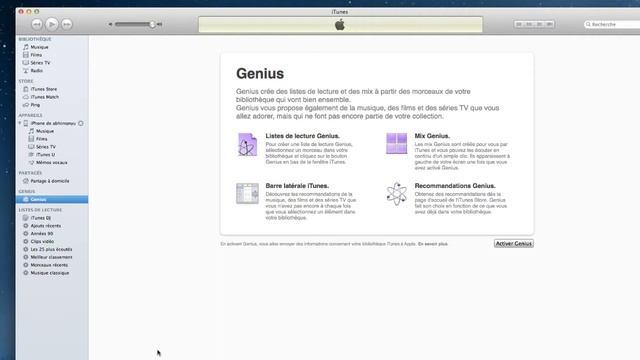Click the Mix Genius heading
This screenshot has height=360, width=640.
(432, 136)
